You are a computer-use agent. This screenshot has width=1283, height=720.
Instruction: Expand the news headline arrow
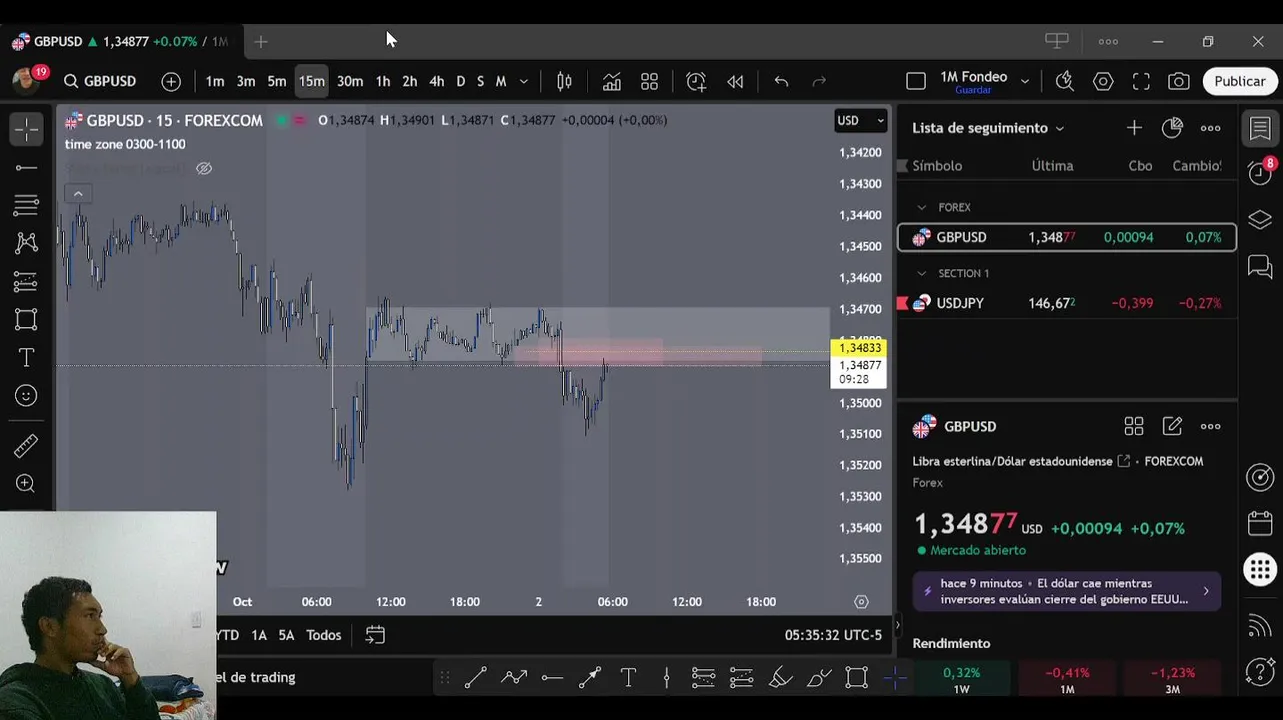click(x=1205, y=591)
